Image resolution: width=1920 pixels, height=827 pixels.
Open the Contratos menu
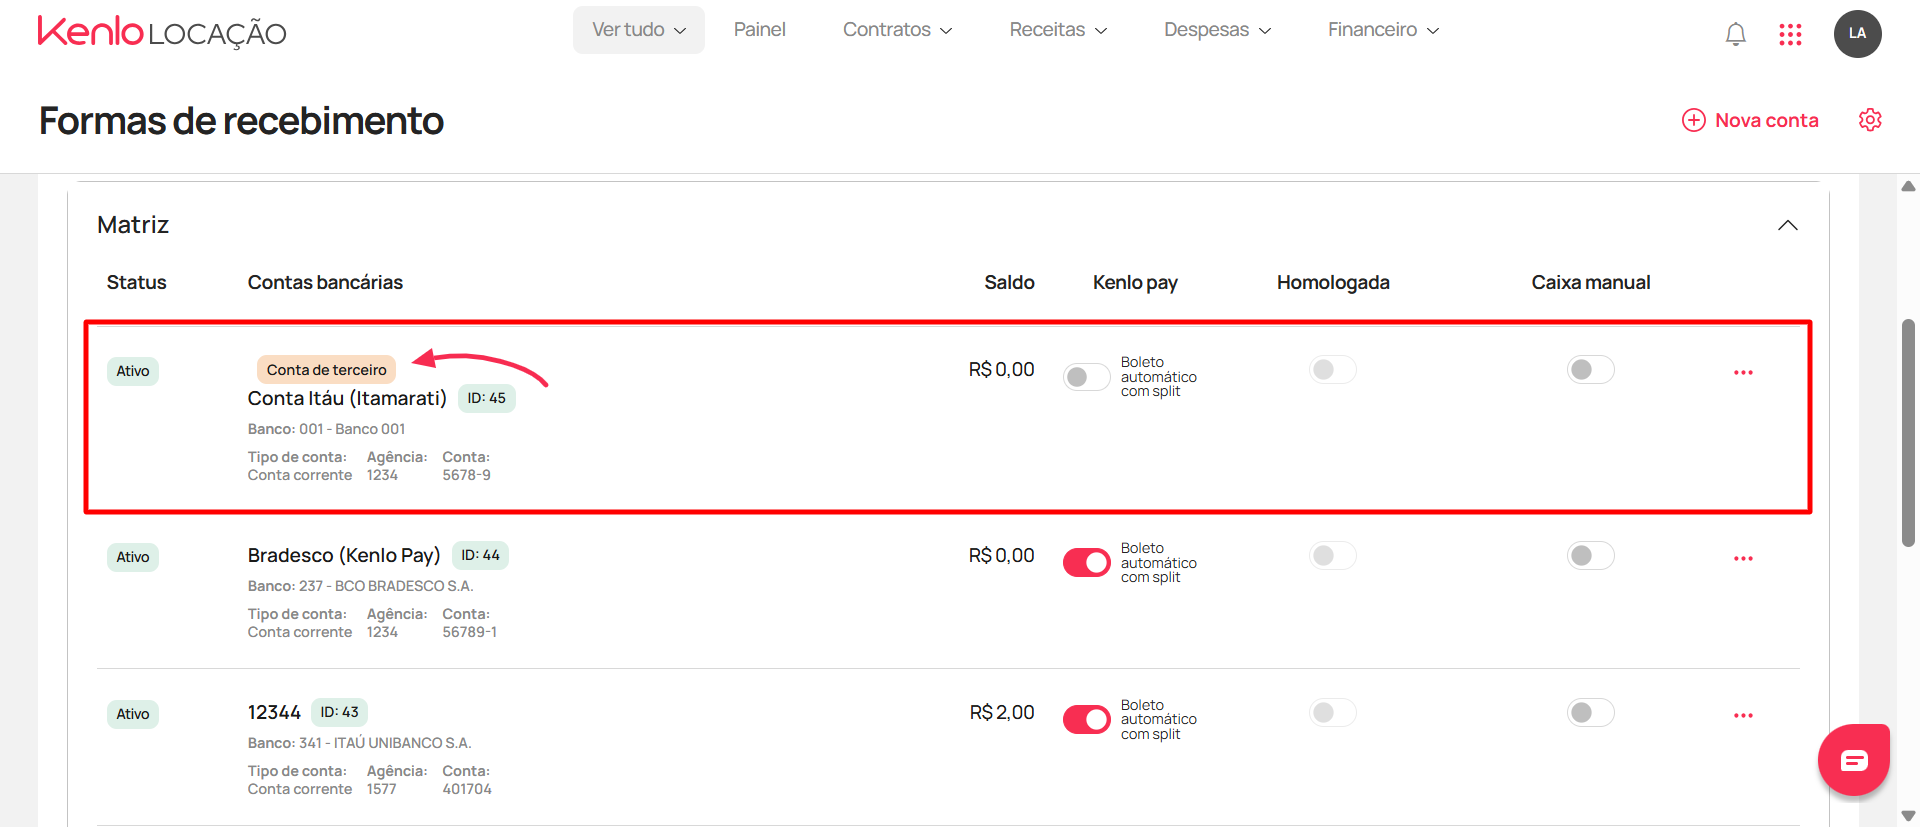[897, 30]
